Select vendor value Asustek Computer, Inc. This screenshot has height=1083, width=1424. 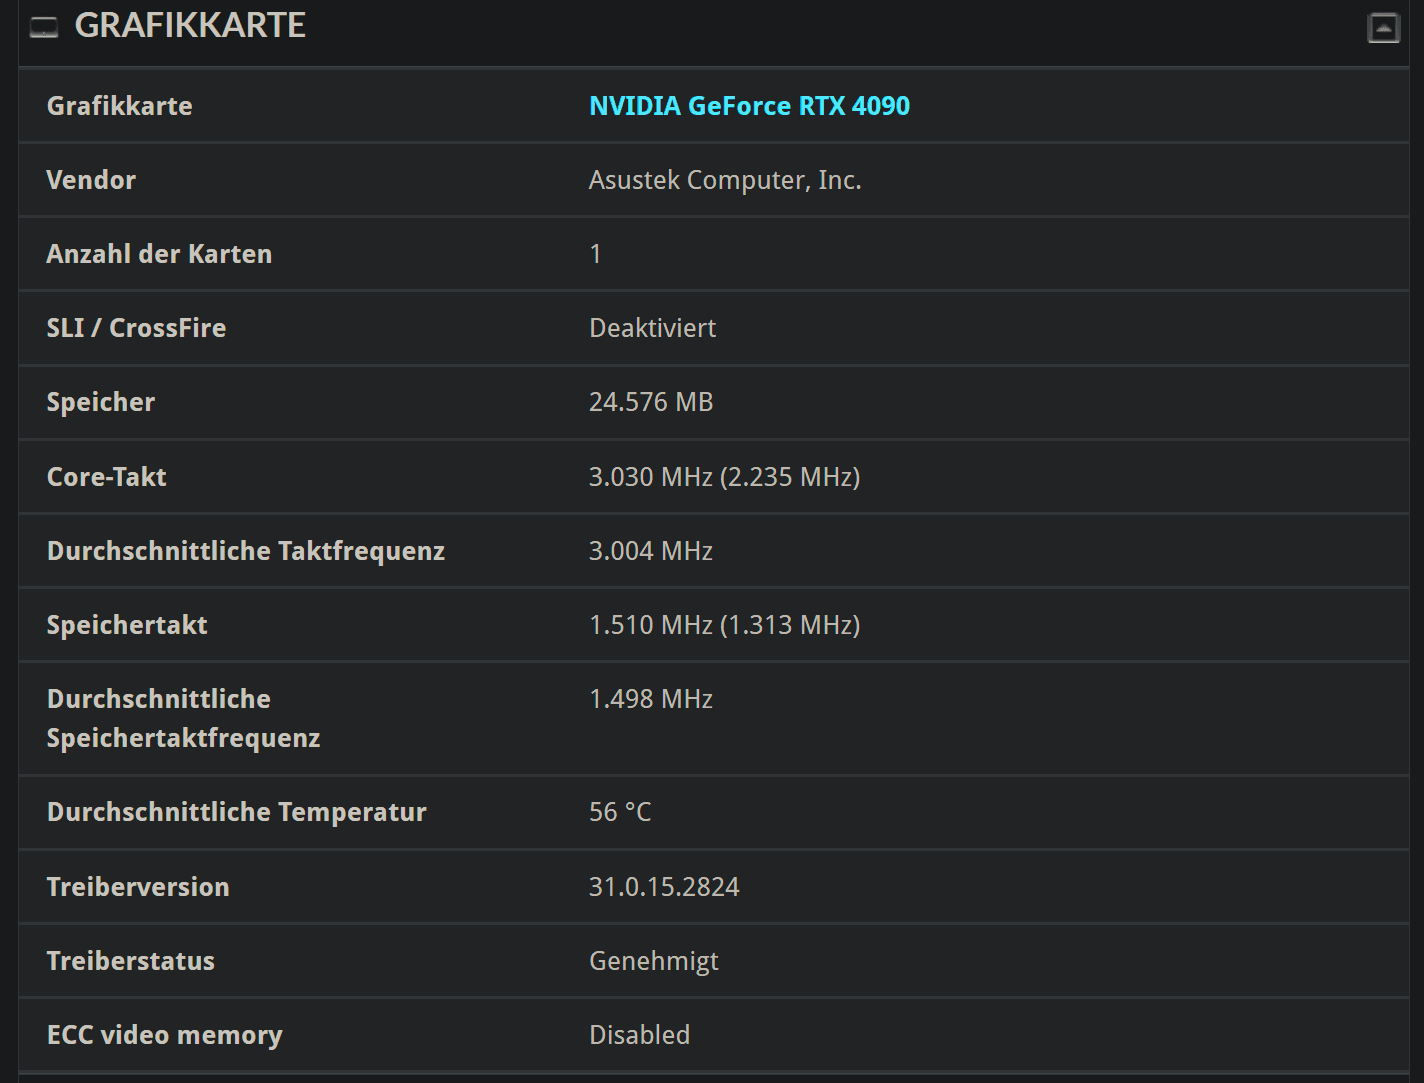pyautogui.click(x=725, y=180)
